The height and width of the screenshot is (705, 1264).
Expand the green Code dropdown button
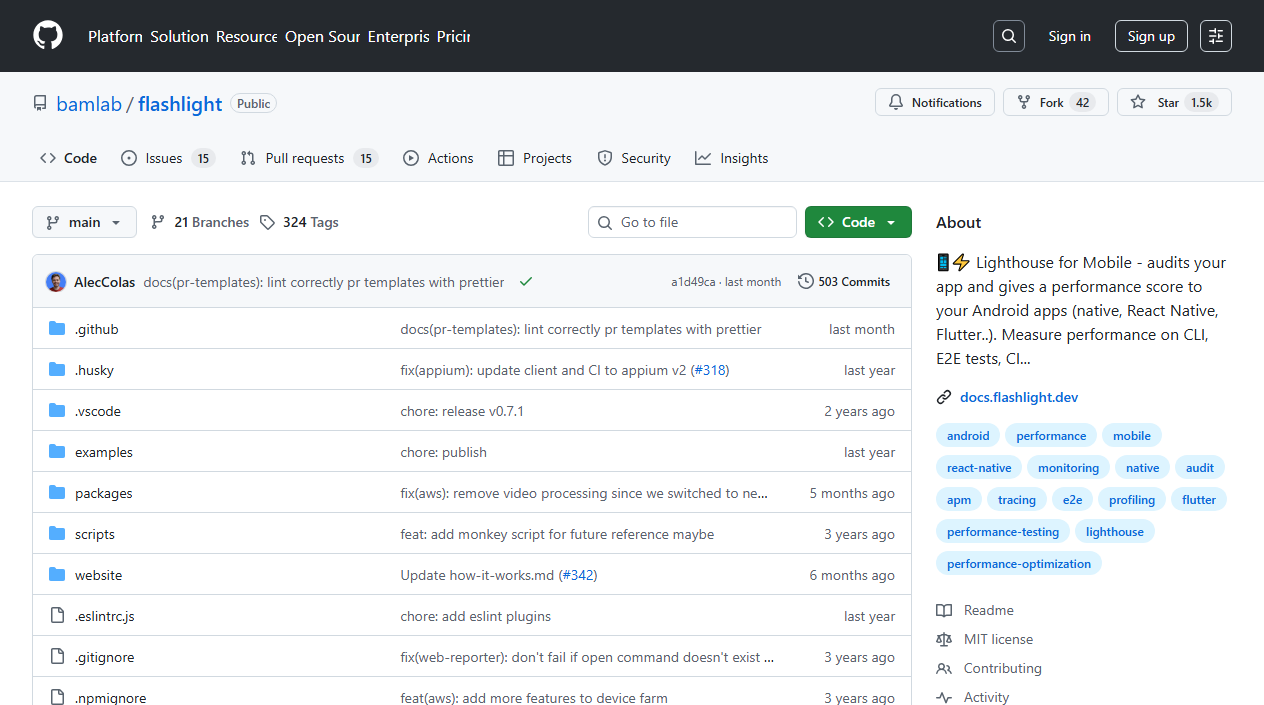point(858,222)
